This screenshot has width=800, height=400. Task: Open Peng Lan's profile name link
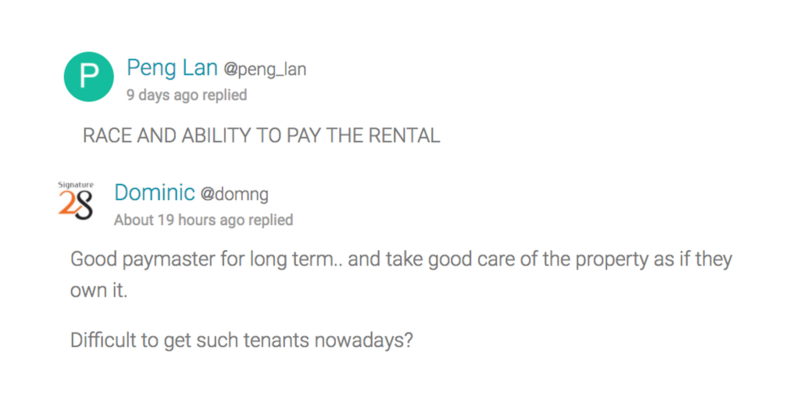172,68
